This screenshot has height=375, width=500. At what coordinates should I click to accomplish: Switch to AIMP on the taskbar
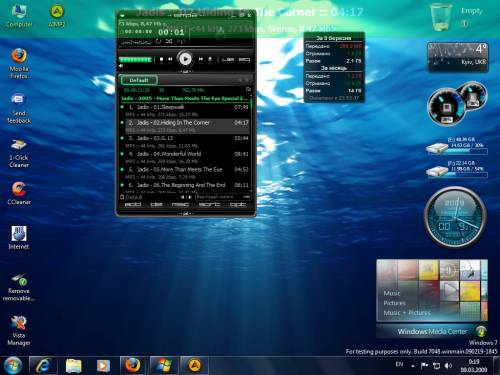195,366
